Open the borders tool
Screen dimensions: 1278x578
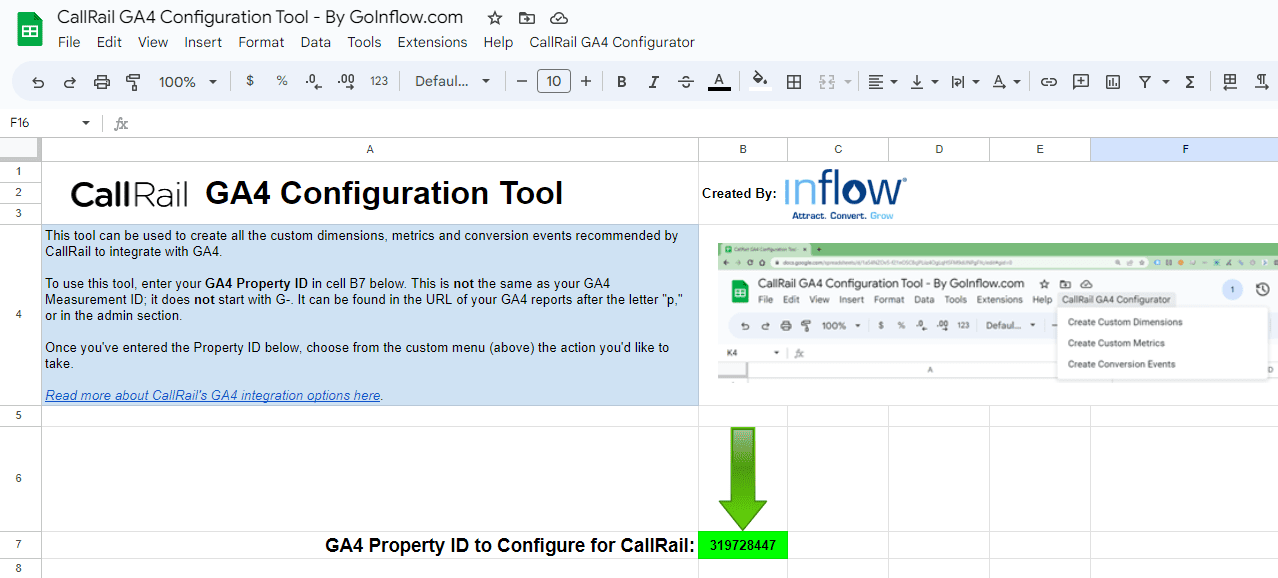point(794,82)
